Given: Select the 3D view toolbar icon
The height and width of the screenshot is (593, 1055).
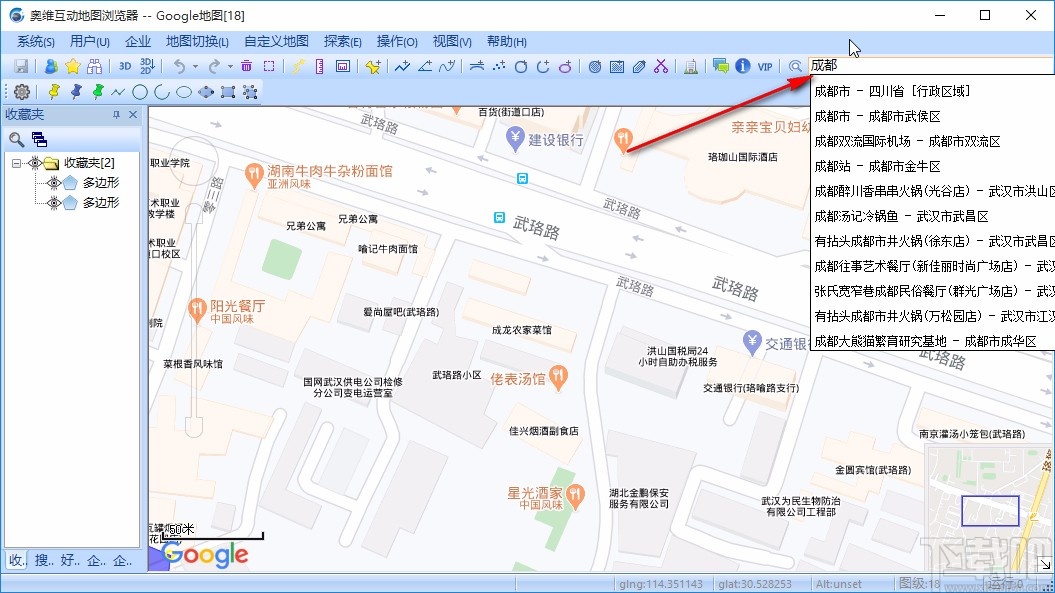Looking at the screenshot, I should [124, 65].
